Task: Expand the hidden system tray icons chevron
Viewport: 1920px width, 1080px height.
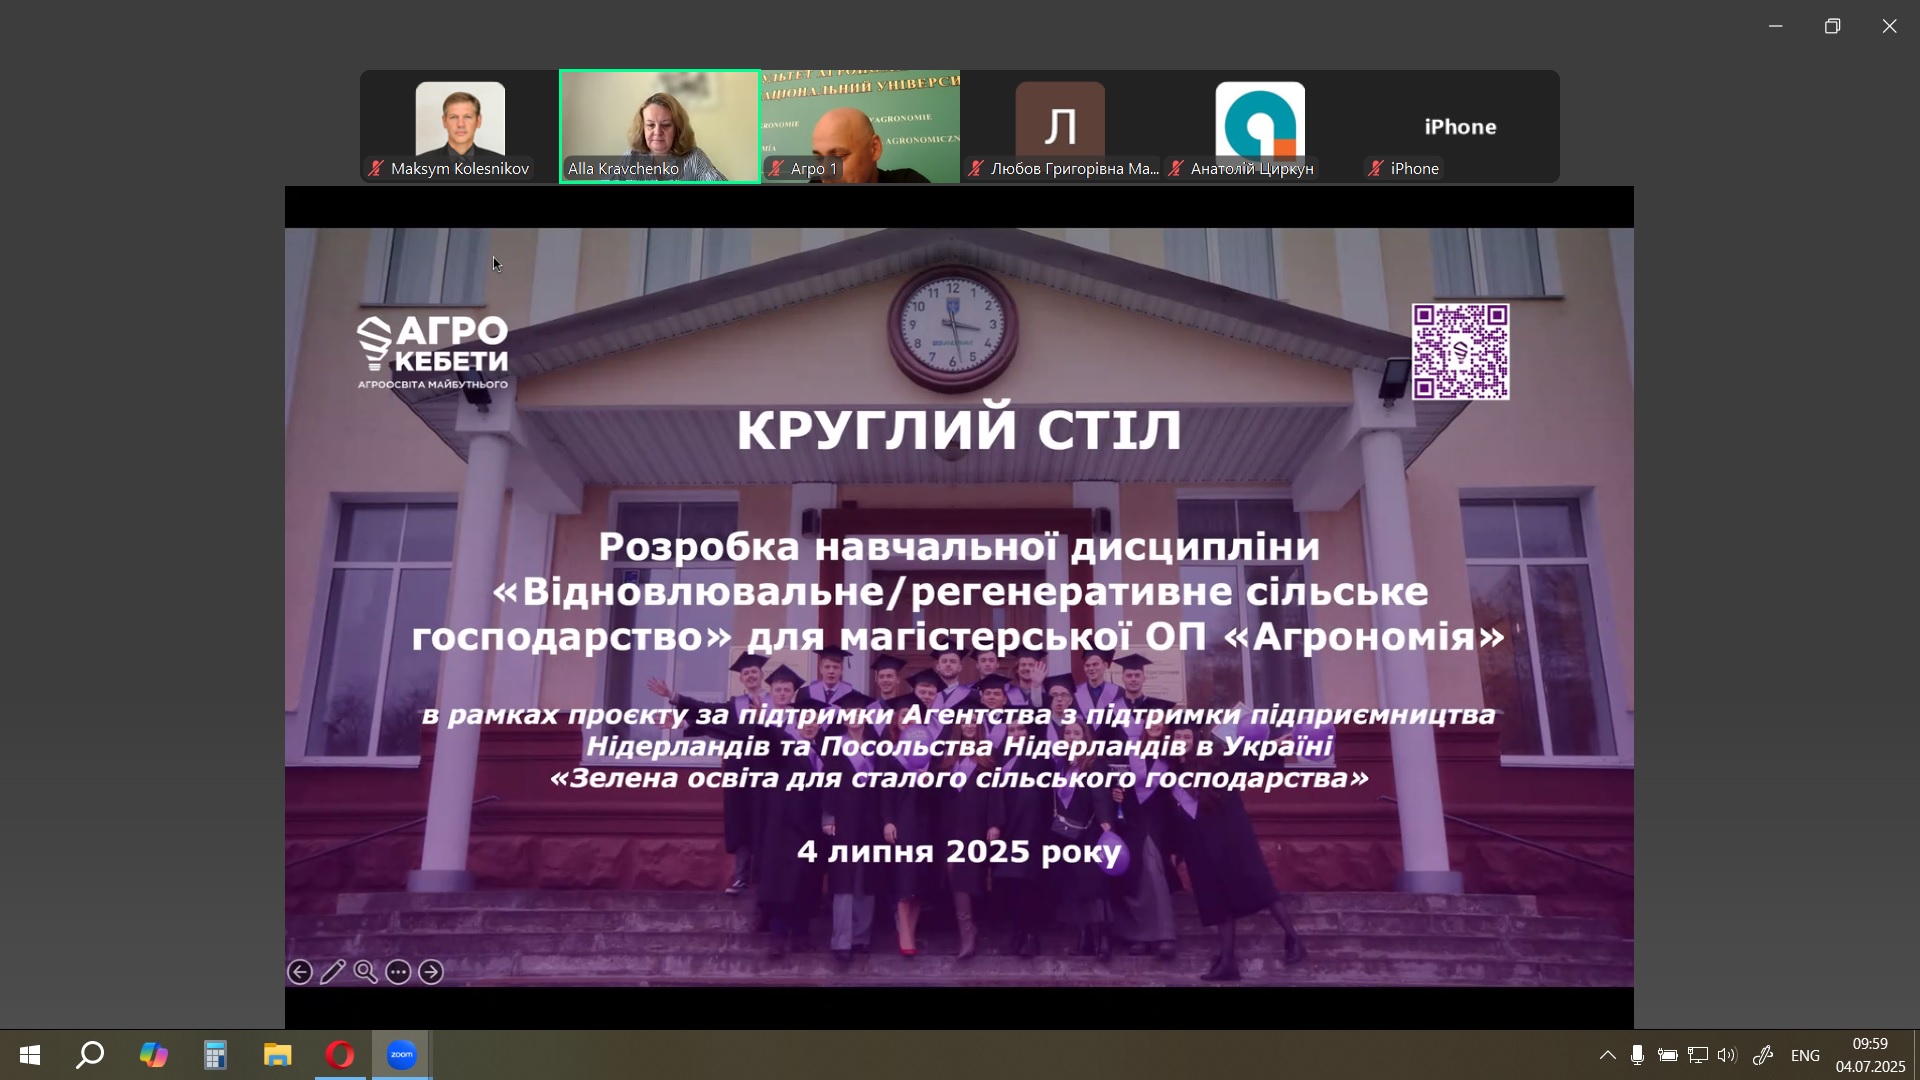Action: (1607, 1055)
